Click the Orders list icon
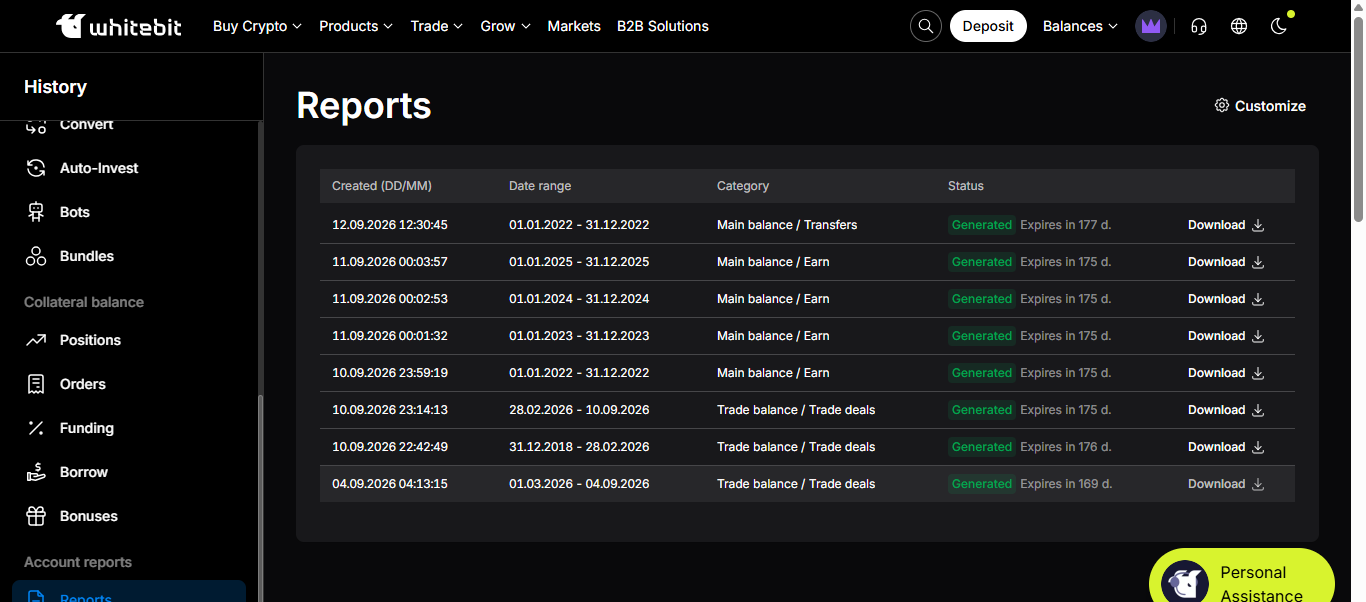1366x602 pixels. pos(36,384)
